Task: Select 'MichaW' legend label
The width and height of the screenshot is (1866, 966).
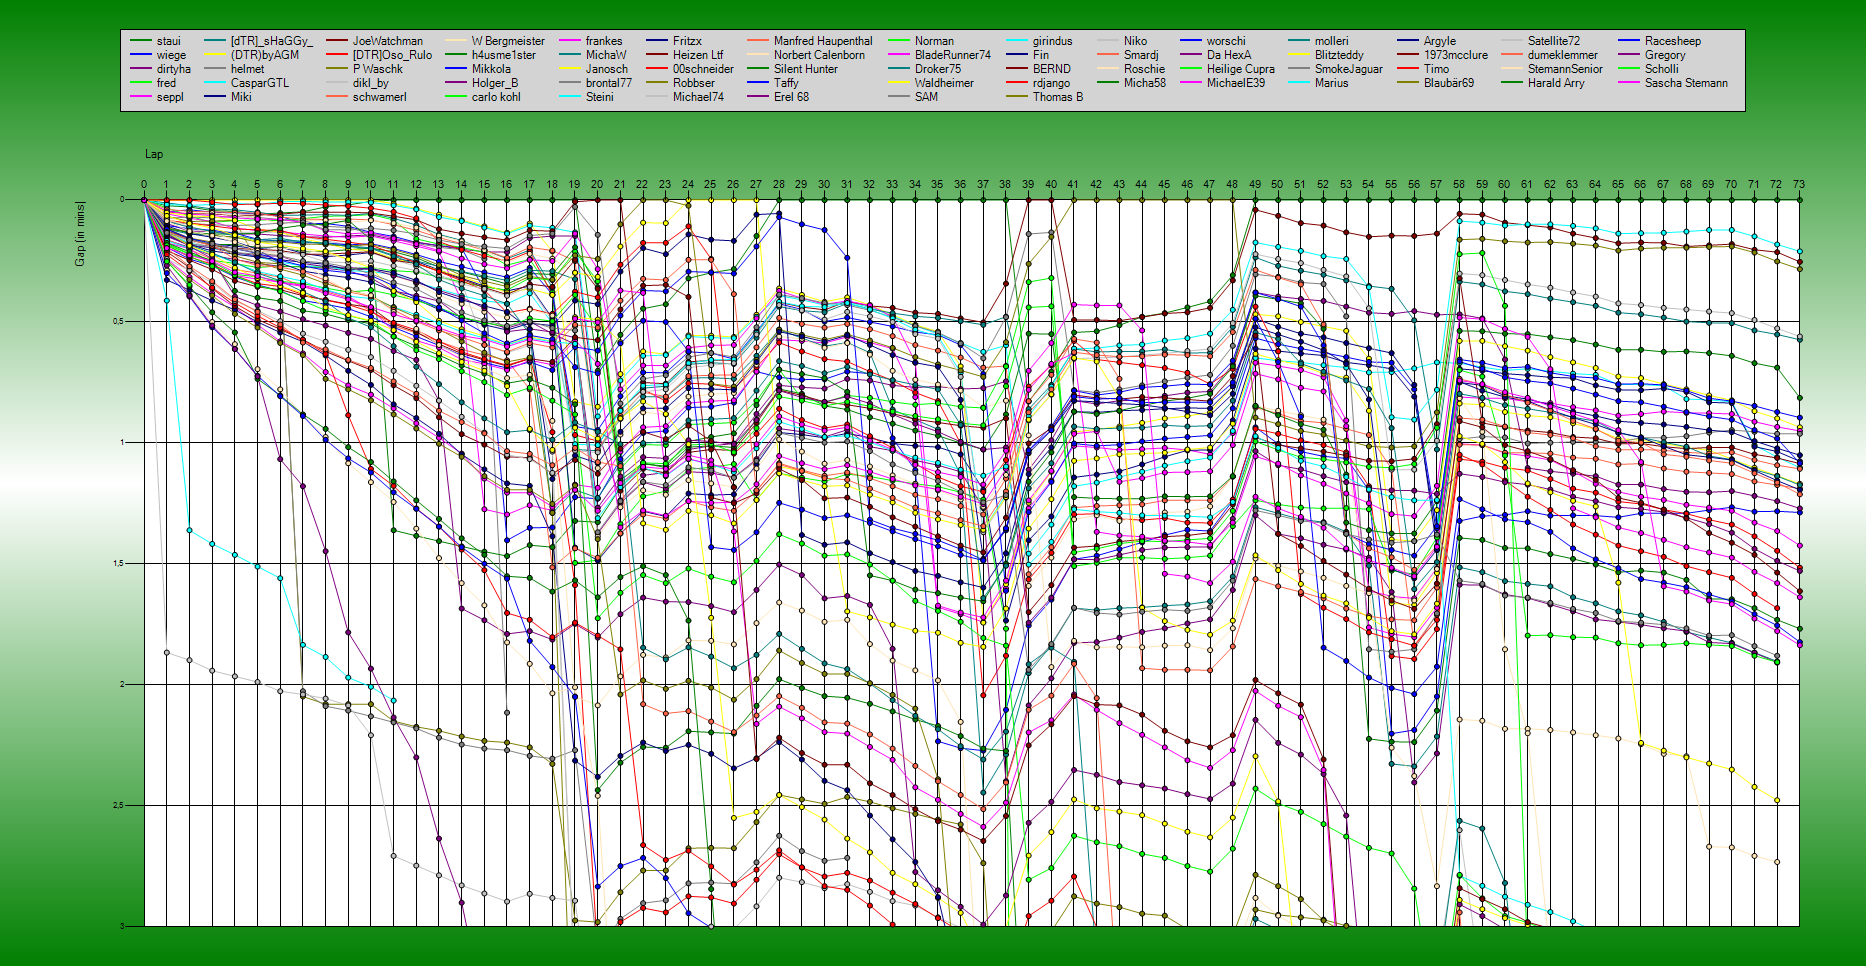Action: [593, 55]
